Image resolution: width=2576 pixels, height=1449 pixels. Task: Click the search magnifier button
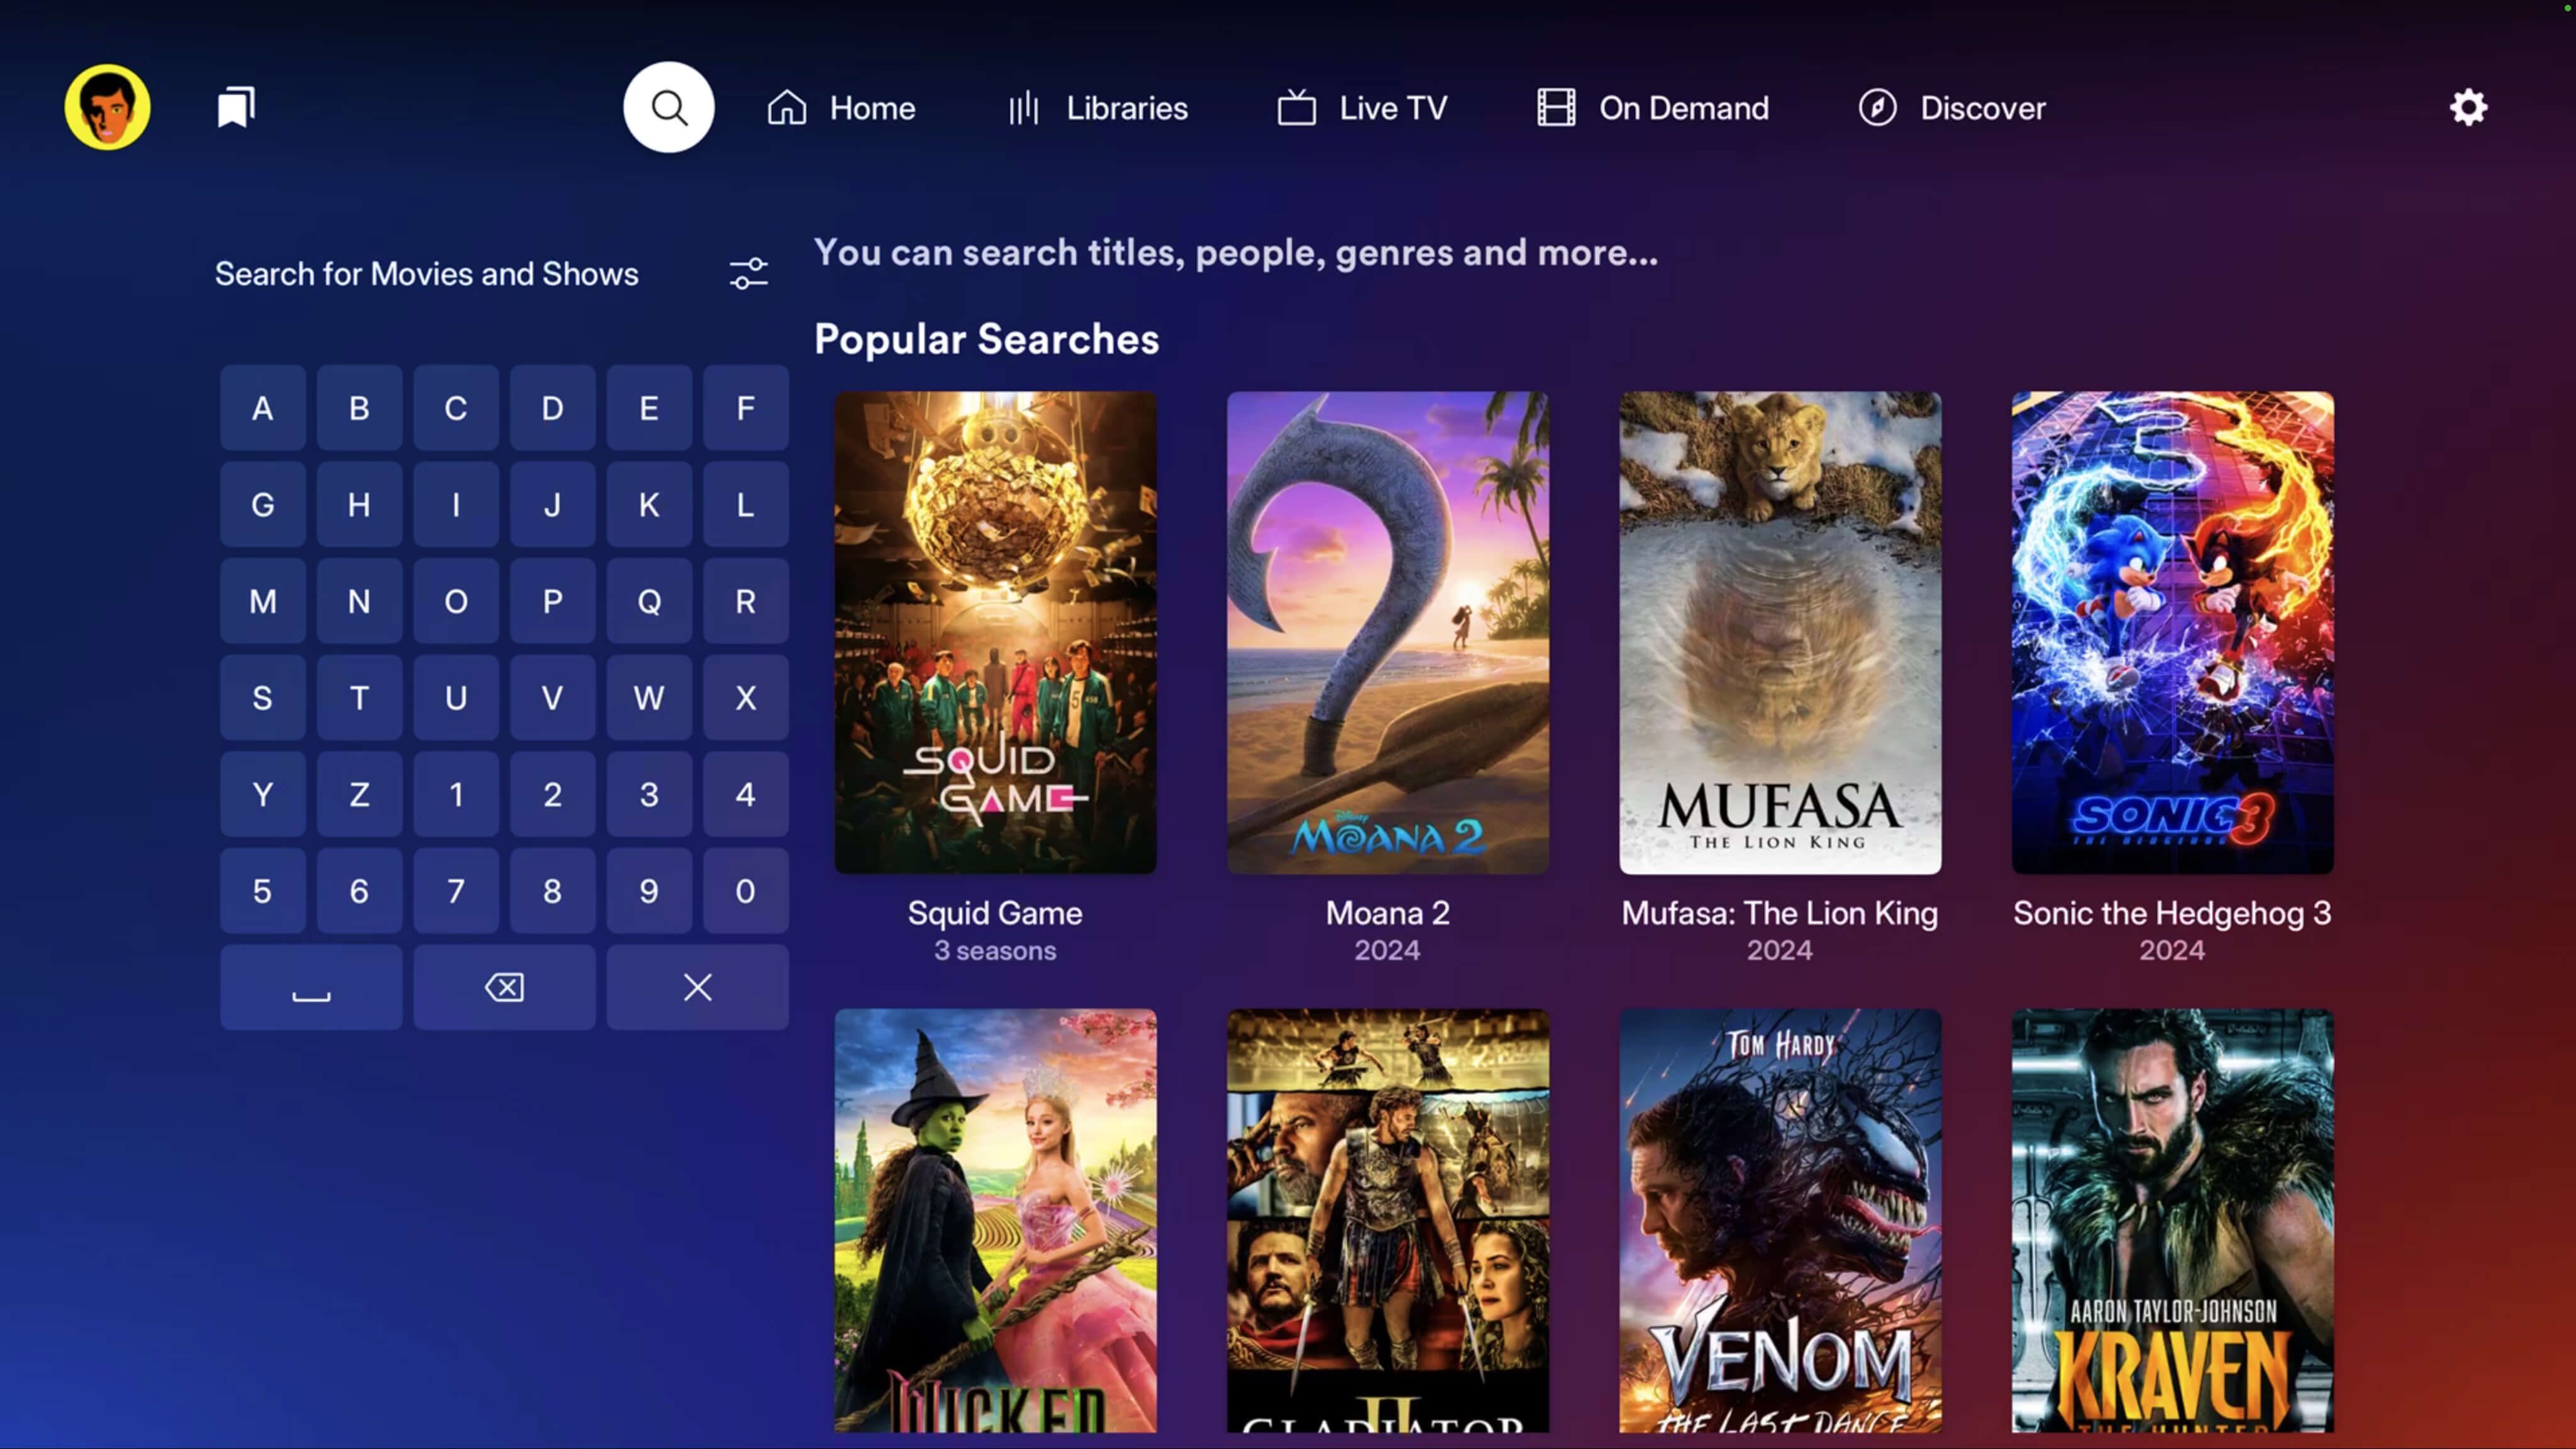tap(669, 107)
